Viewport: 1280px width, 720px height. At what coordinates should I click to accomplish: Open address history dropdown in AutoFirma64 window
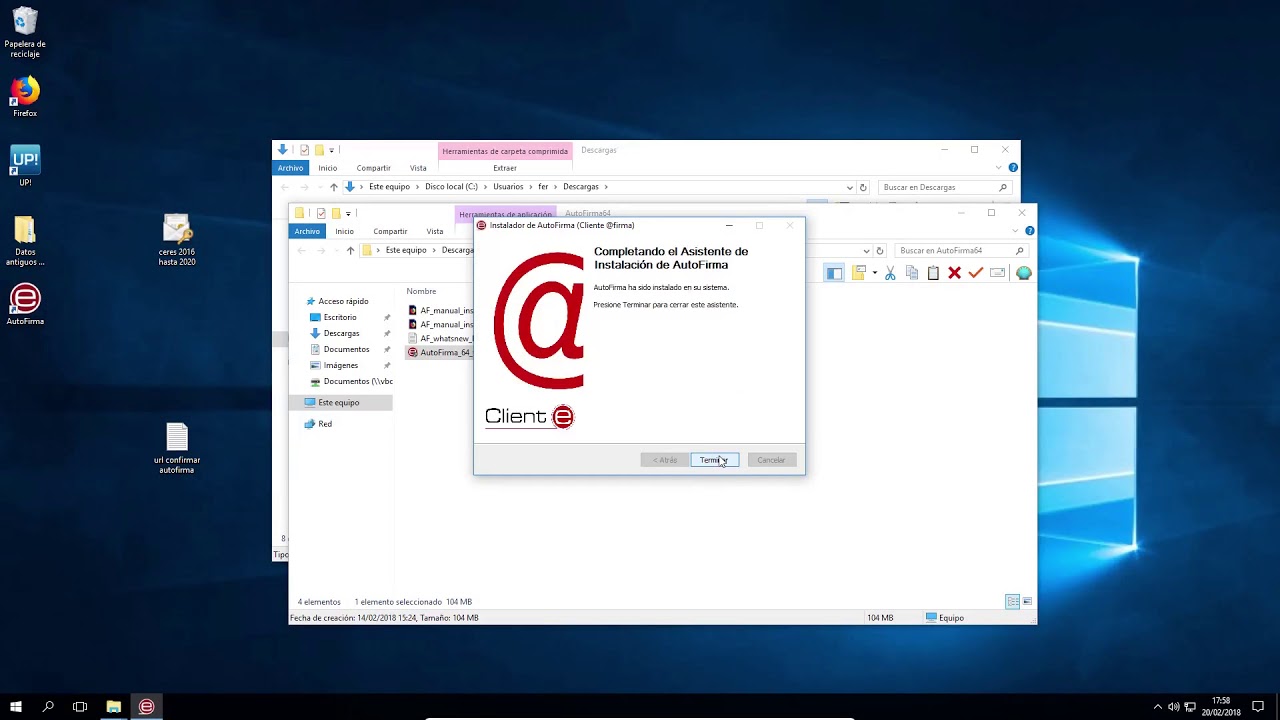[x=866, y=251]
